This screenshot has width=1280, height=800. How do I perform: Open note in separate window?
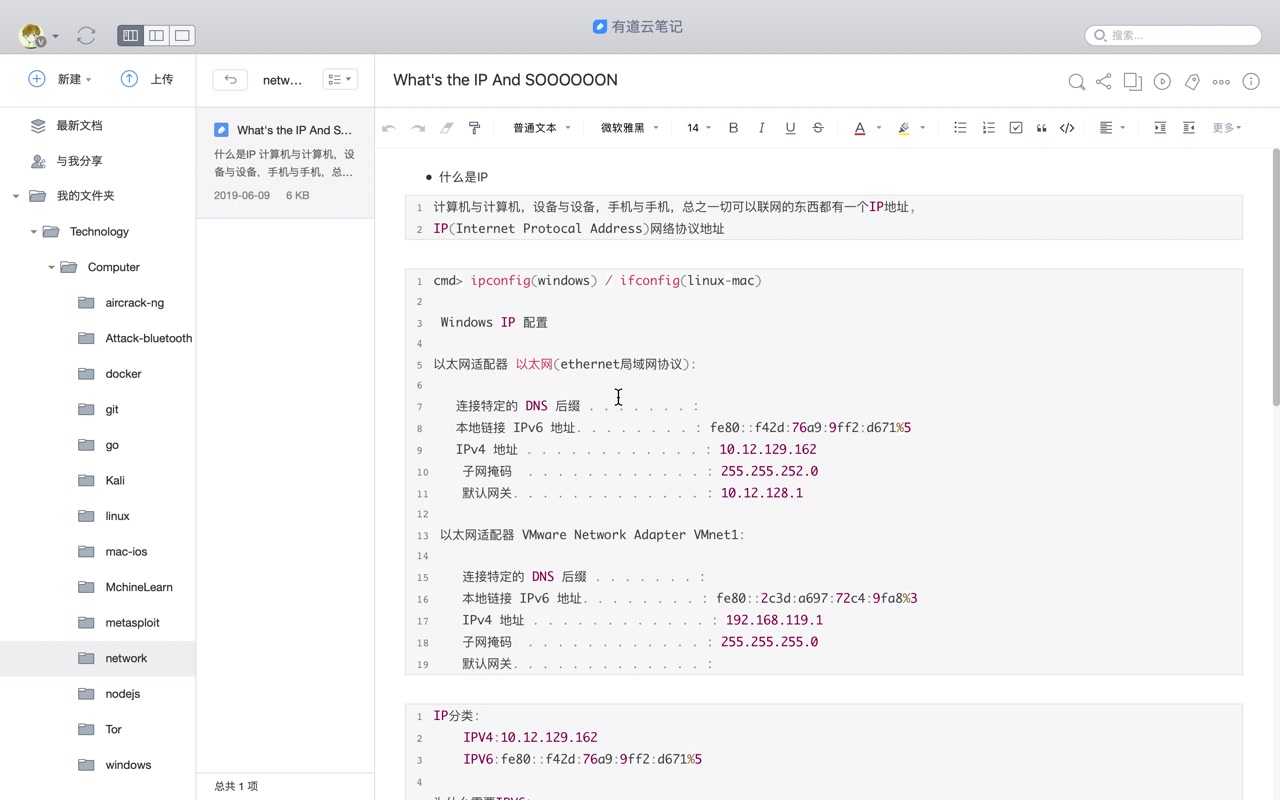(x=1133, y=82)
